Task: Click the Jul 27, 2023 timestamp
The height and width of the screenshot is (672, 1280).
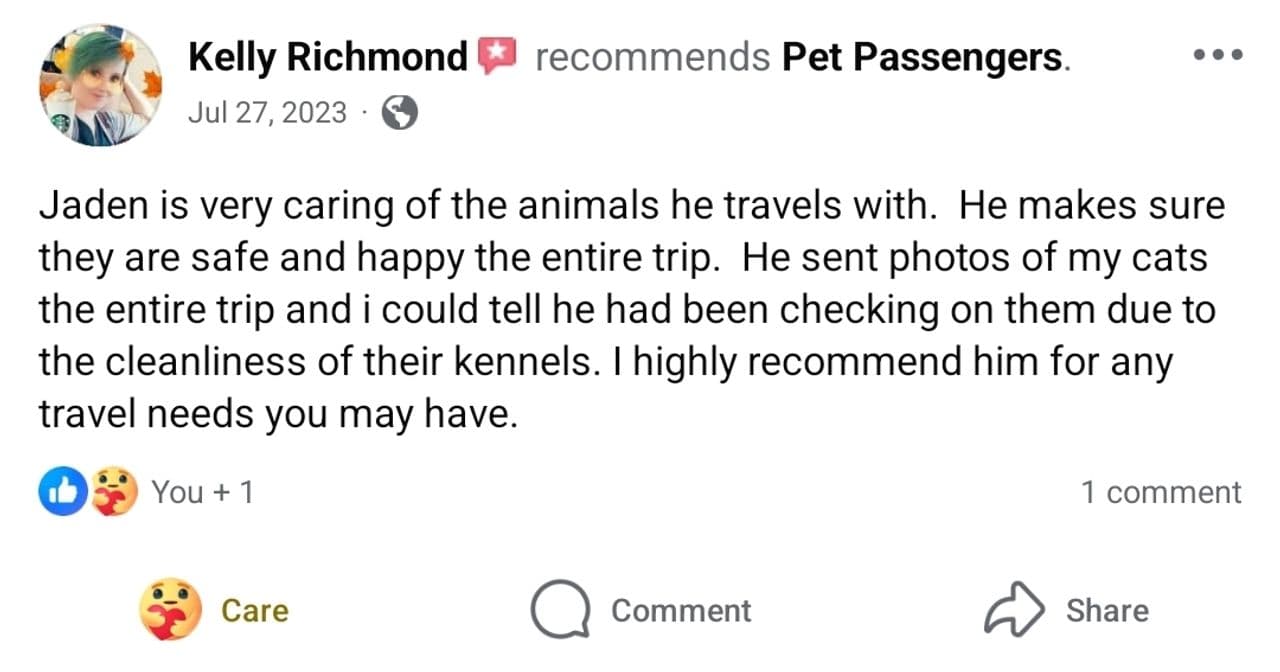Action: pyautogui.click(x=267, y=112)
